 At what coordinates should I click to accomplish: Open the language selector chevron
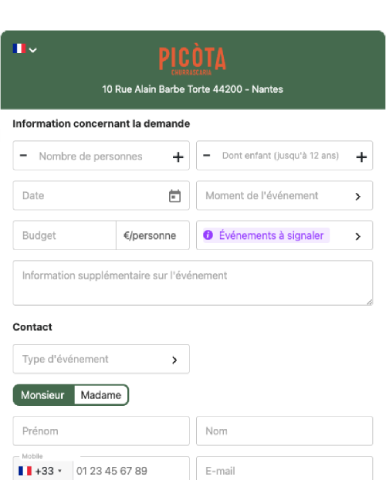33,50
